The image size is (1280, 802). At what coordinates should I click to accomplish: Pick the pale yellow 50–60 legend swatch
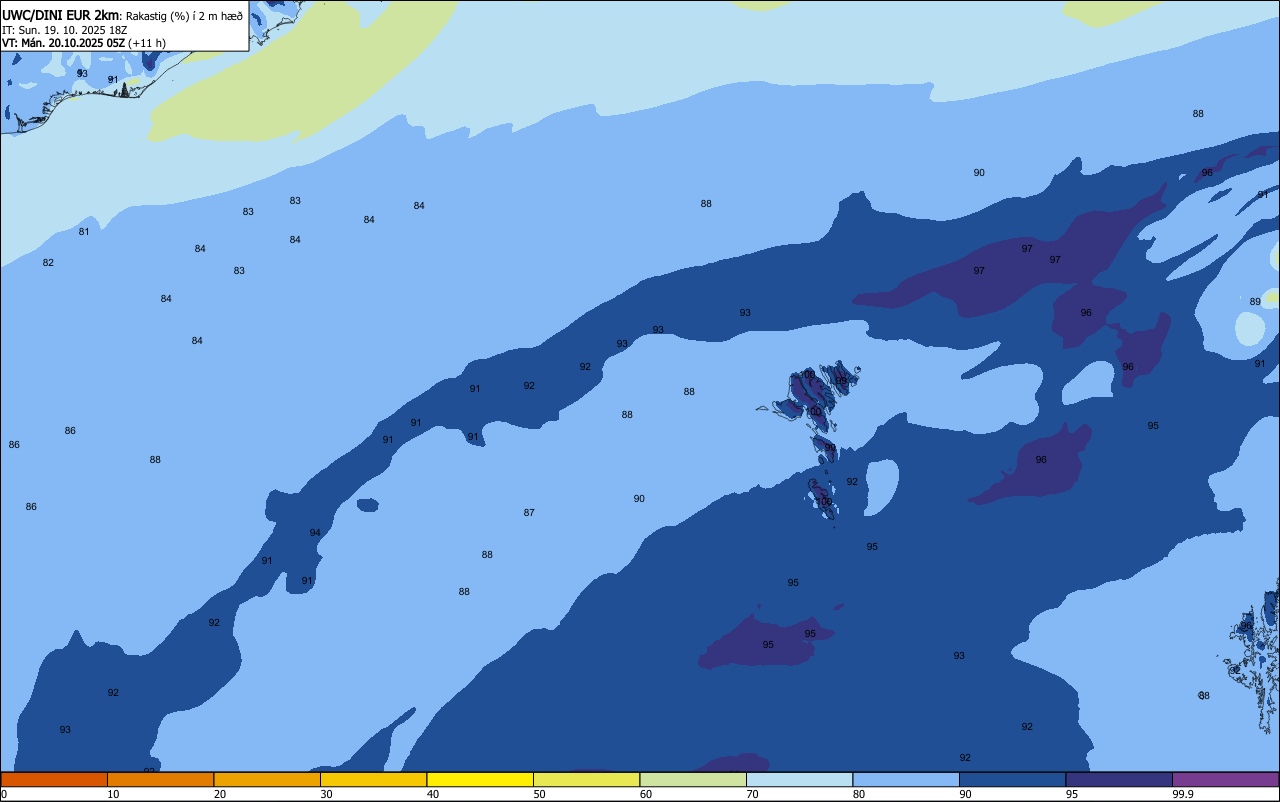click(x=586, y=779)
